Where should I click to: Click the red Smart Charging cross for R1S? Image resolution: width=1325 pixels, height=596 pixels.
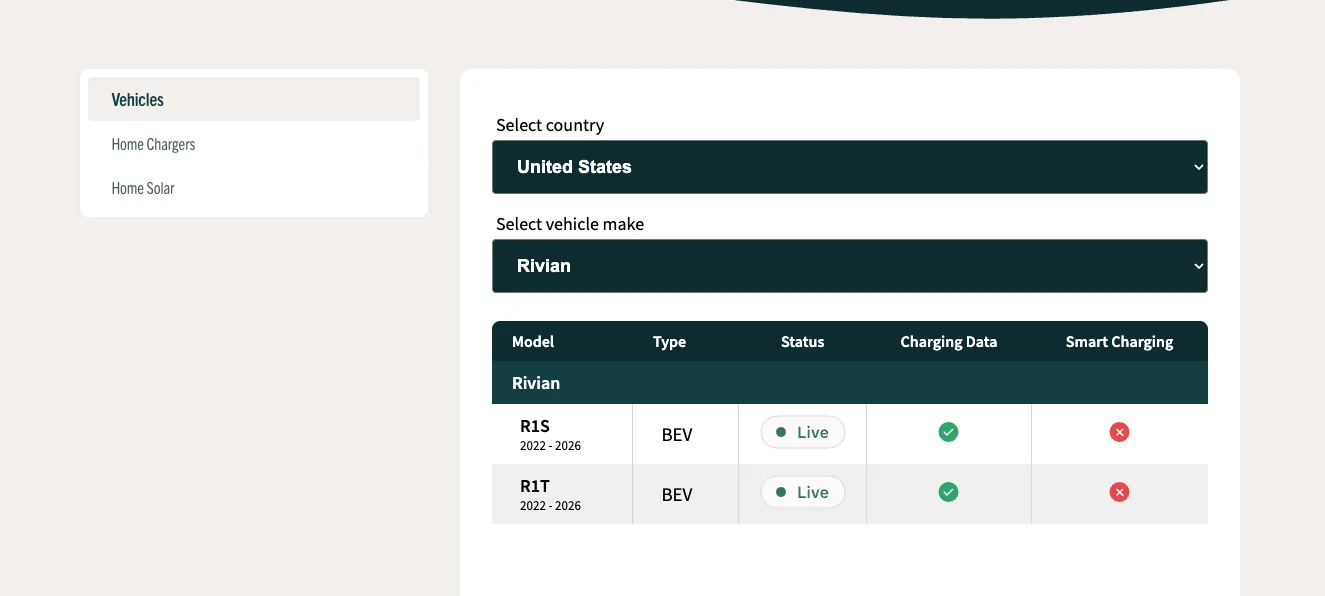point(1119,432)
